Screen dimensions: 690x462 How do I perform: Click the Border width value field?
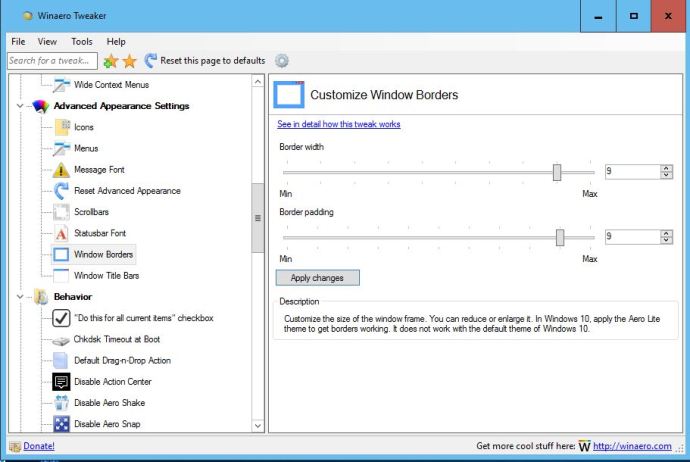pos(632,172)
